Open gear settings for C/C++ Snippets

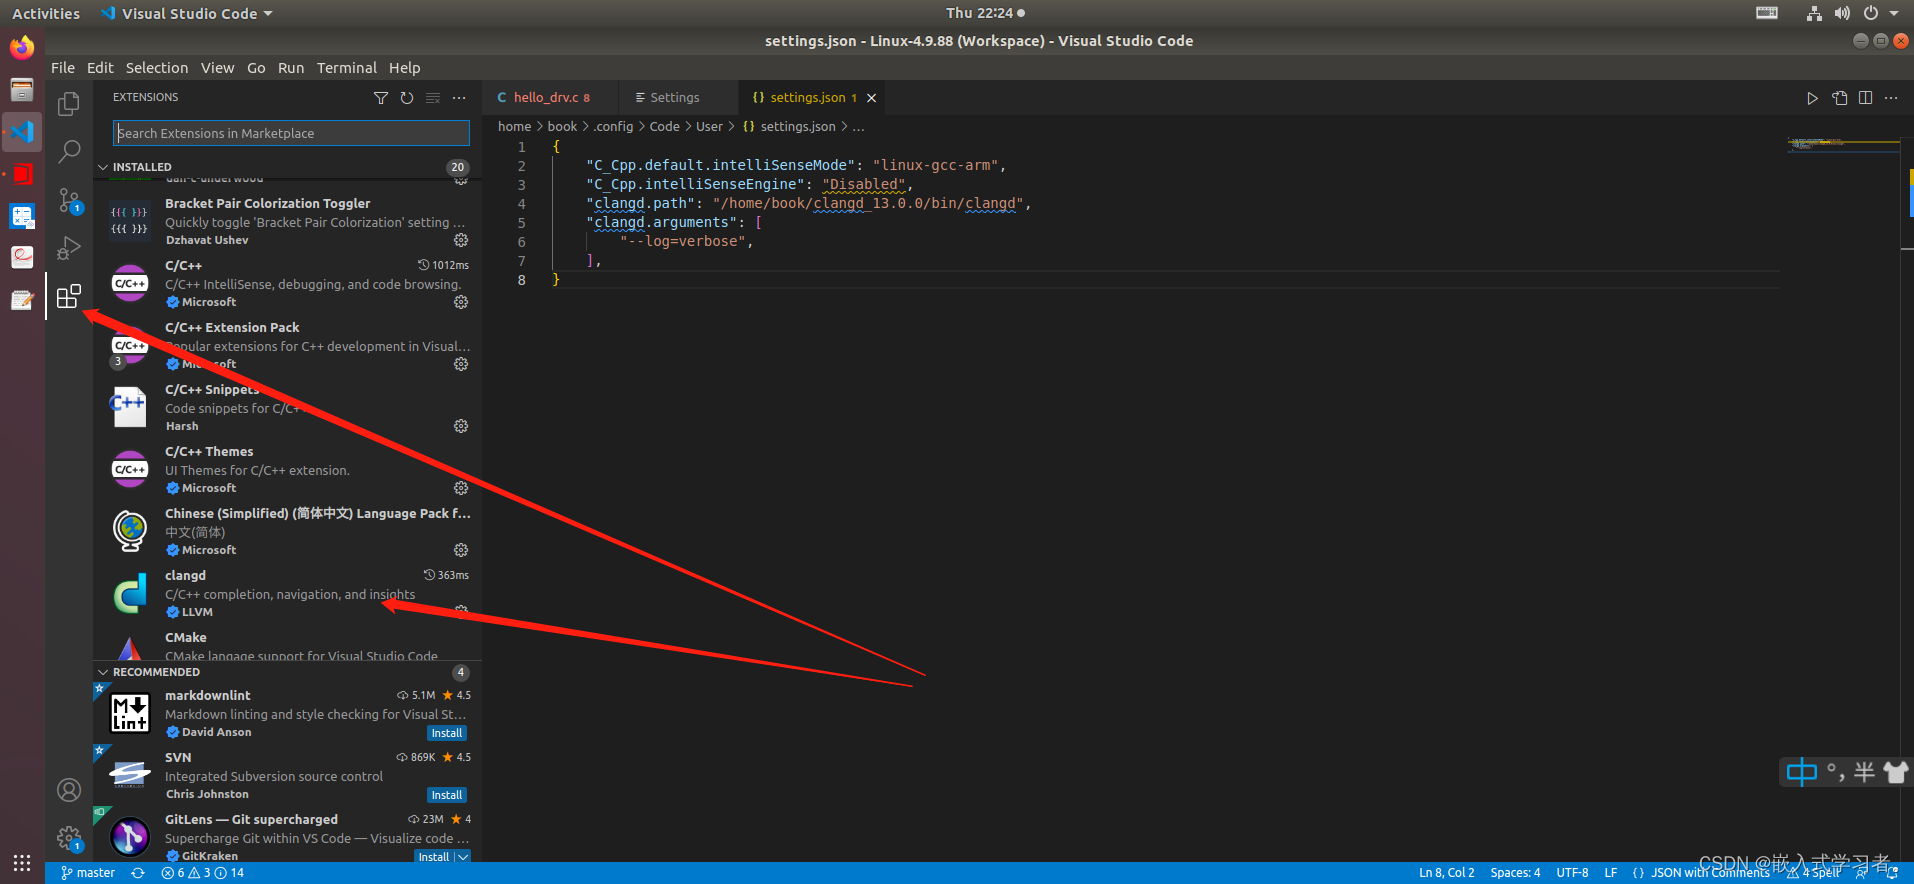point(461,426)
